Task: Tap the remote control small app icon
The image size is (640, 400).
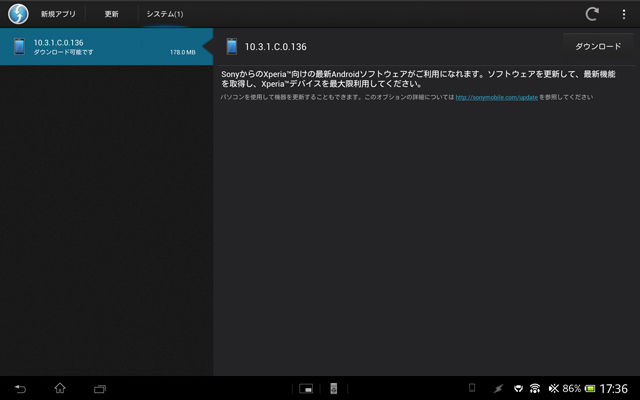Action: coord(333,389)
